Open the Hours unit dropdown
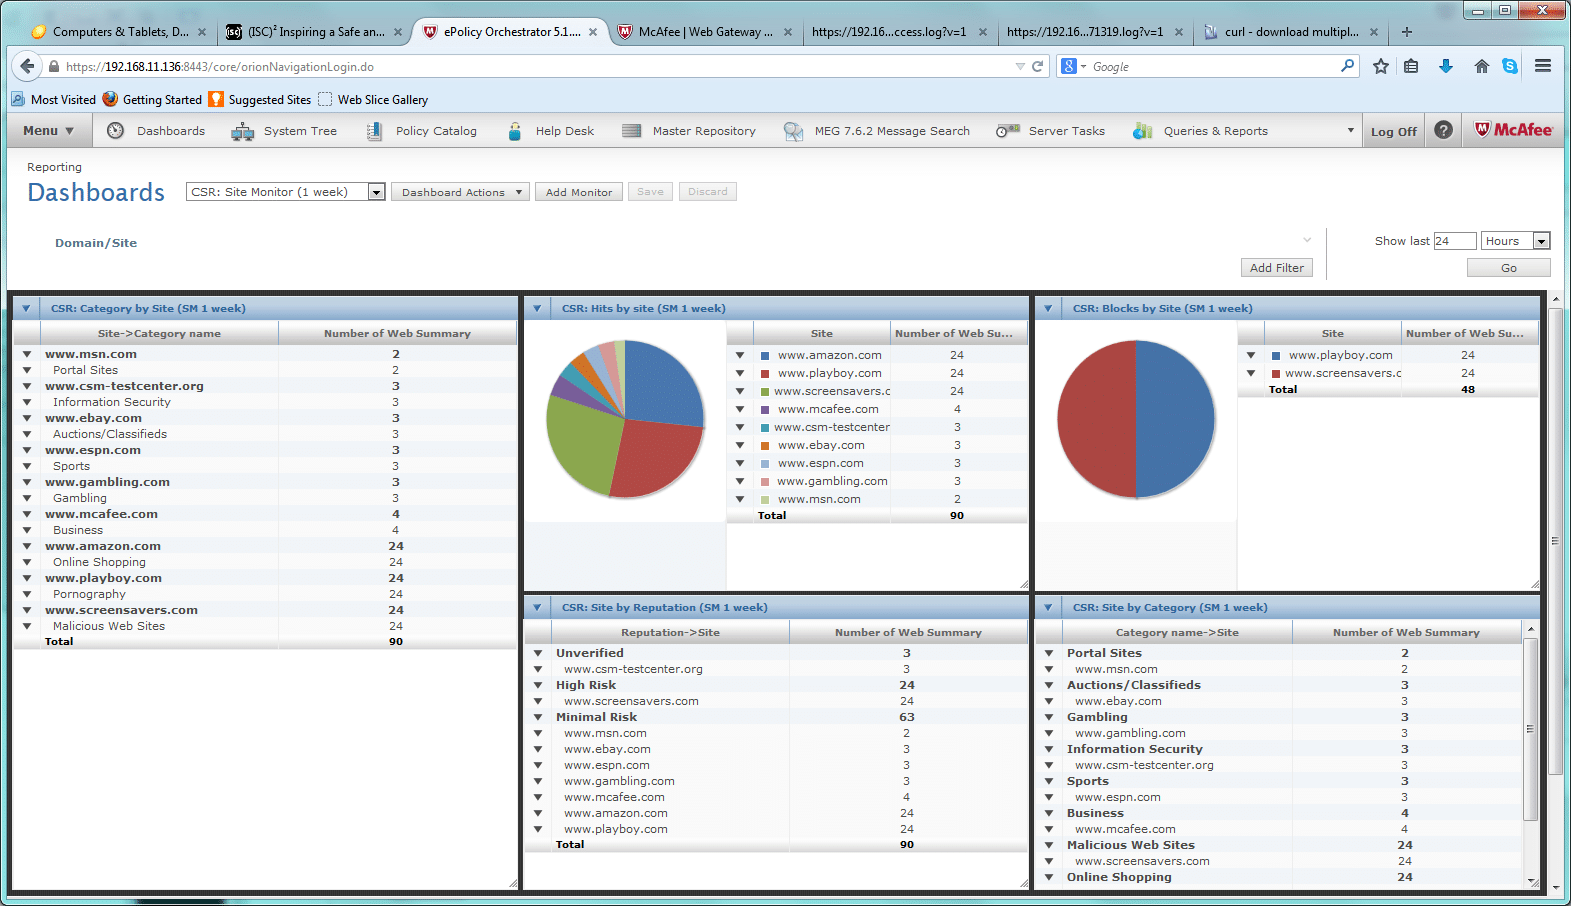This screenshot has width=1571, height=906. pos(1516,241)
